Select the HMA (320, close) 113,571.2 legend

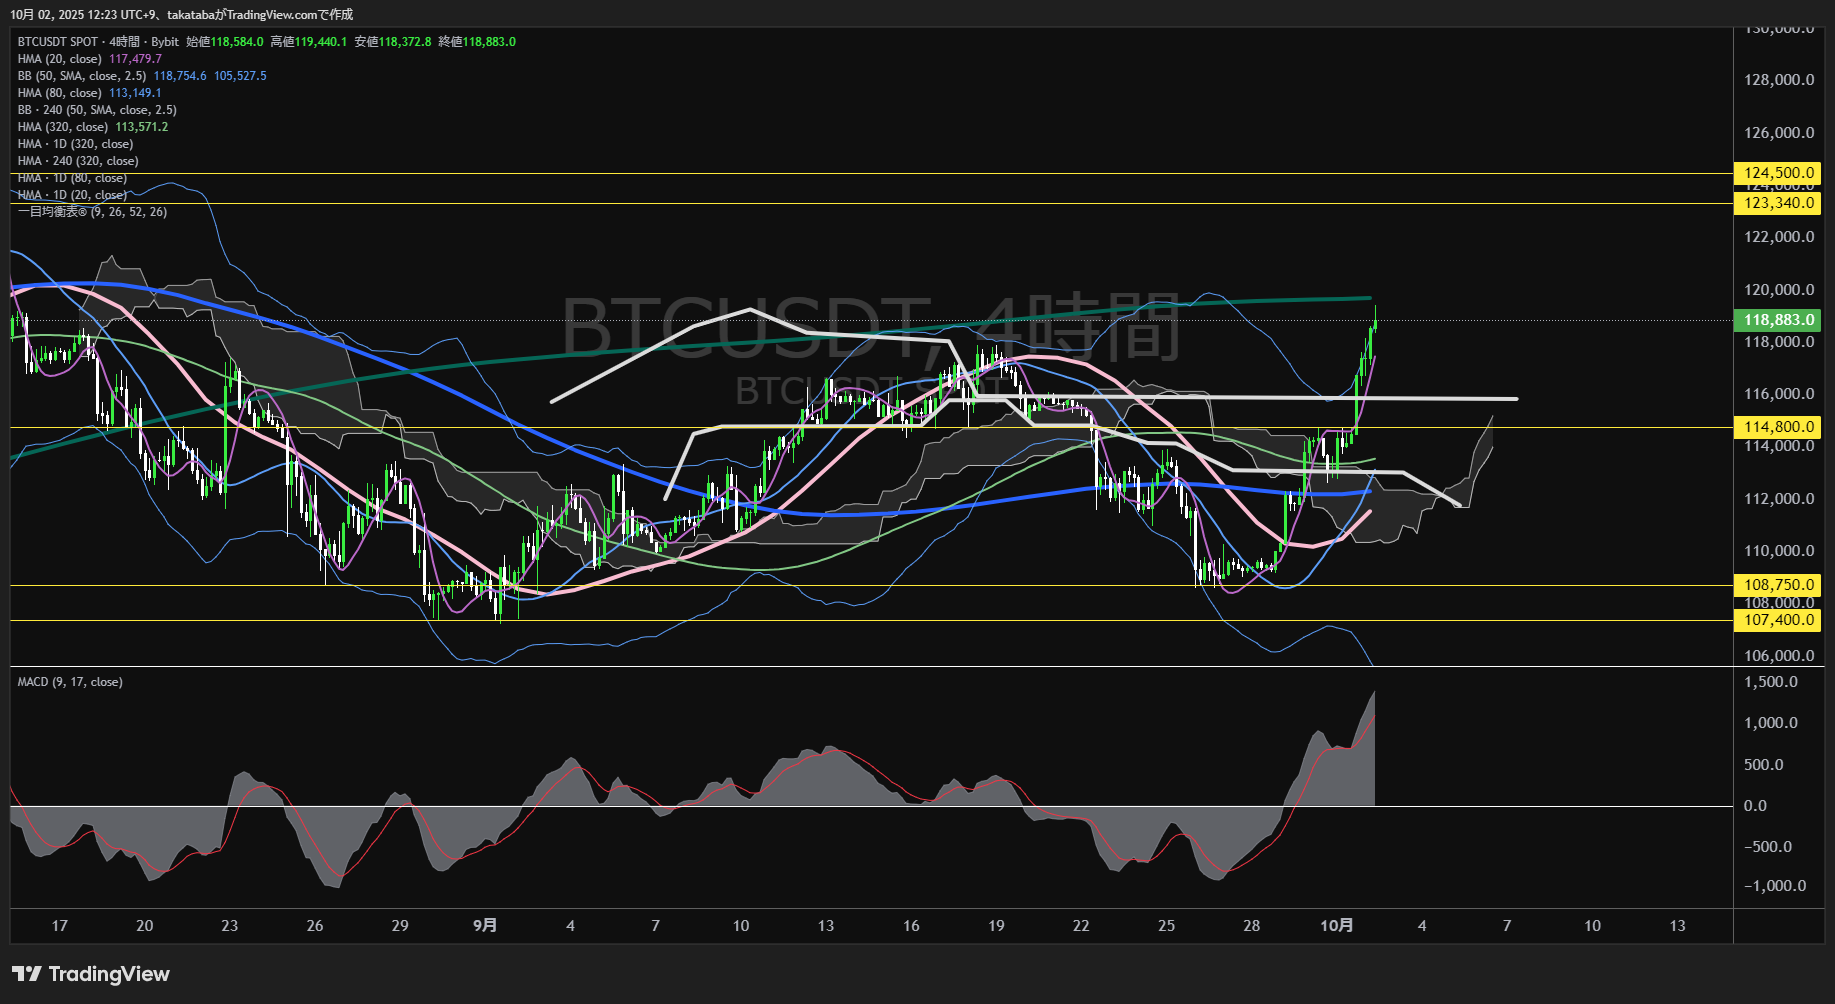pos(92,127)
